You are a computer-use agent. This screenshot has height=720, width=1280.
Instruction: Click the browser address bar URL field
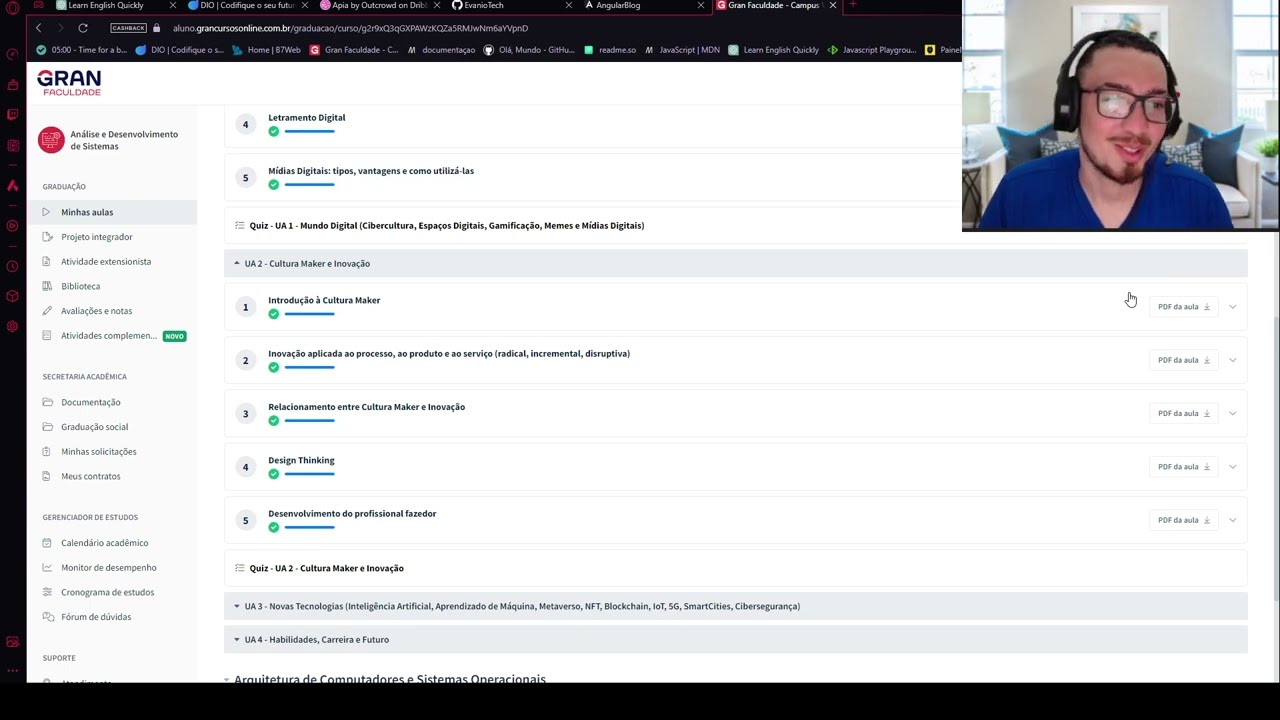pos(350,28)
